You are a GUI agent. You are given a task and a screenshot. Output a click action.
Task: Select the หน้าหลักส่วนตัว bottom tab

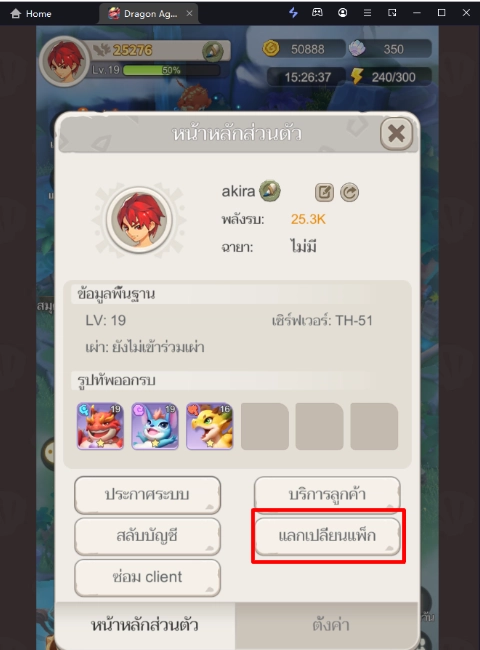(145, 625)
